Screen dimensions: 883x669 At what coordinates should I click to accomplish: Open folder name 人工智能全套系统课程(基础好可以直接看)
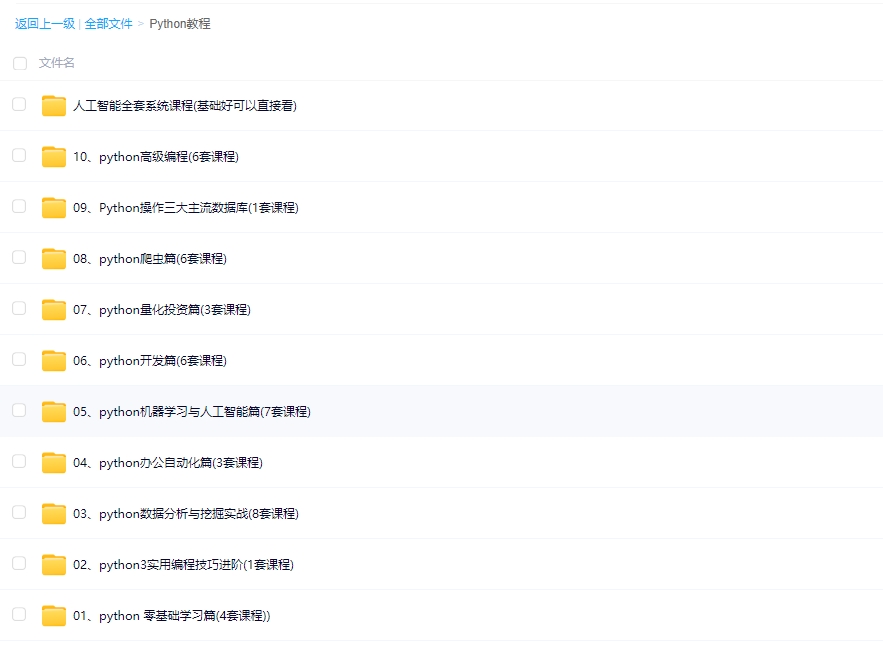pyautogui.click(x=185, y=106)
